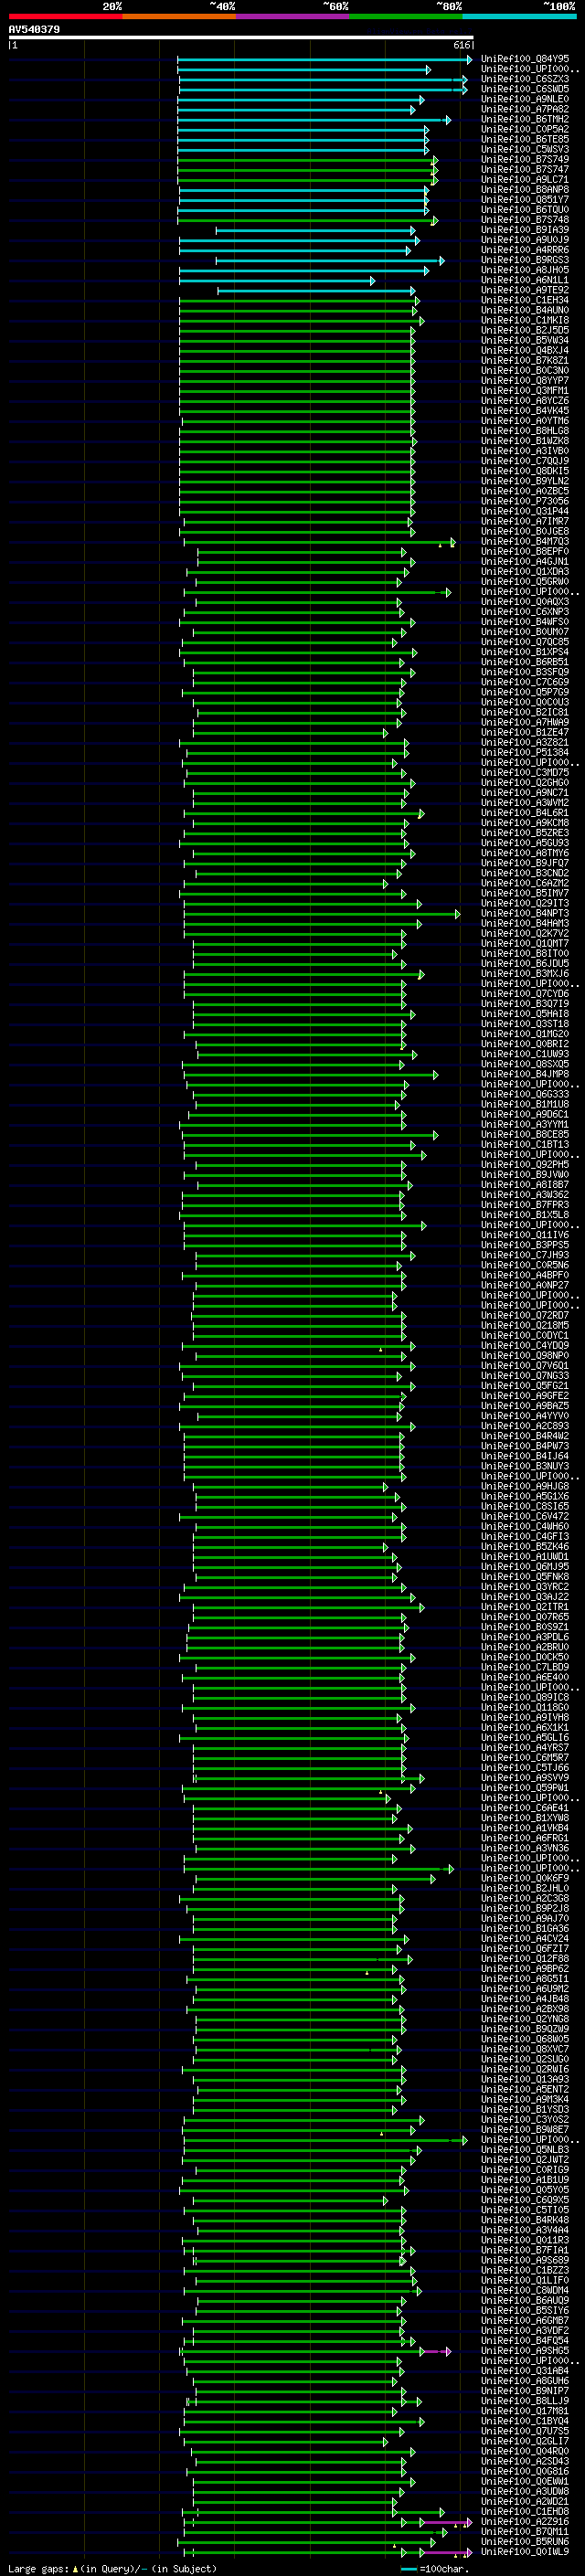Select the UniRef100_B1XPS4 label
Screen dimensions: 585x2576
tap(525, 652)
